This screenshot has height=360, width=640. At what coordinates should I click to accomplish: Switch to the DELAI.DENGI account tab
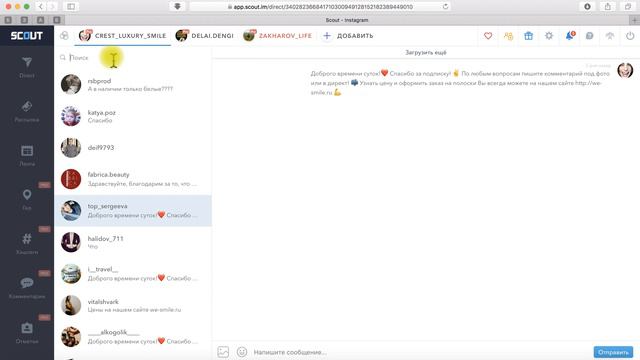pyautogui.click(x=204, y=36)
